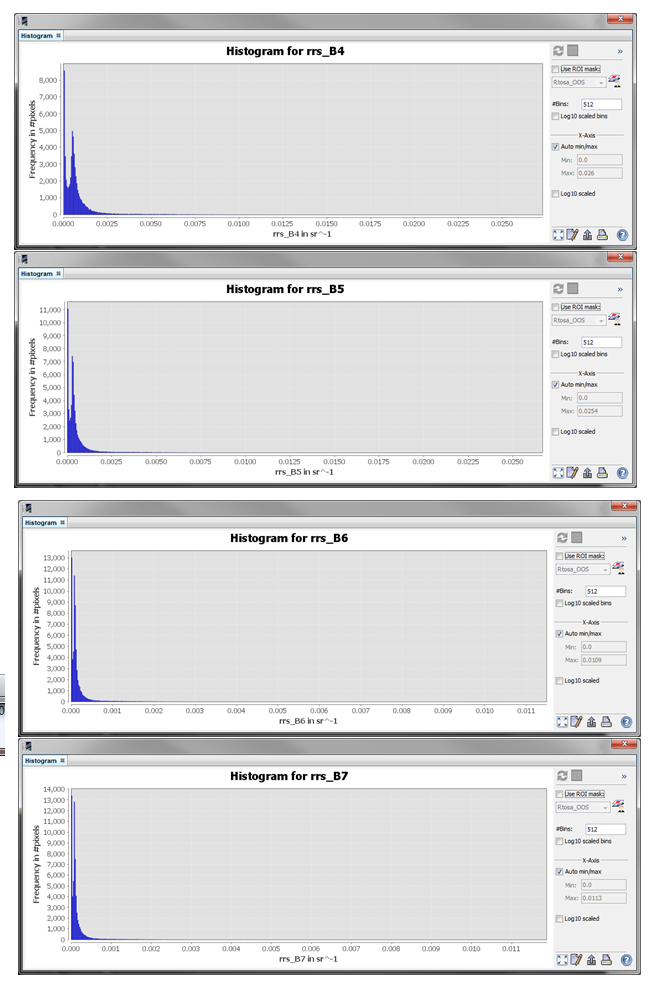656x988 pixels.
Task: Enable Use ROI mask in rrs_B4 panel
Action: (555, 69)
